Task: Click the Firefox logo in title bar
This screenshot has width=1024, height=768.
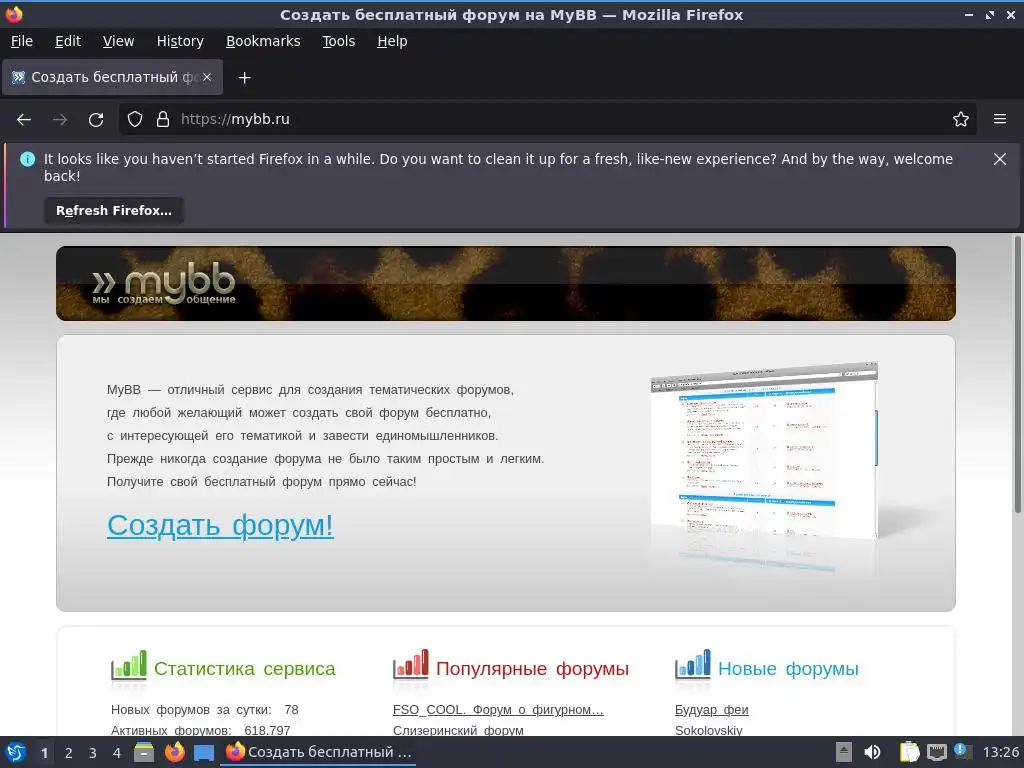Action: coord(14,14)
